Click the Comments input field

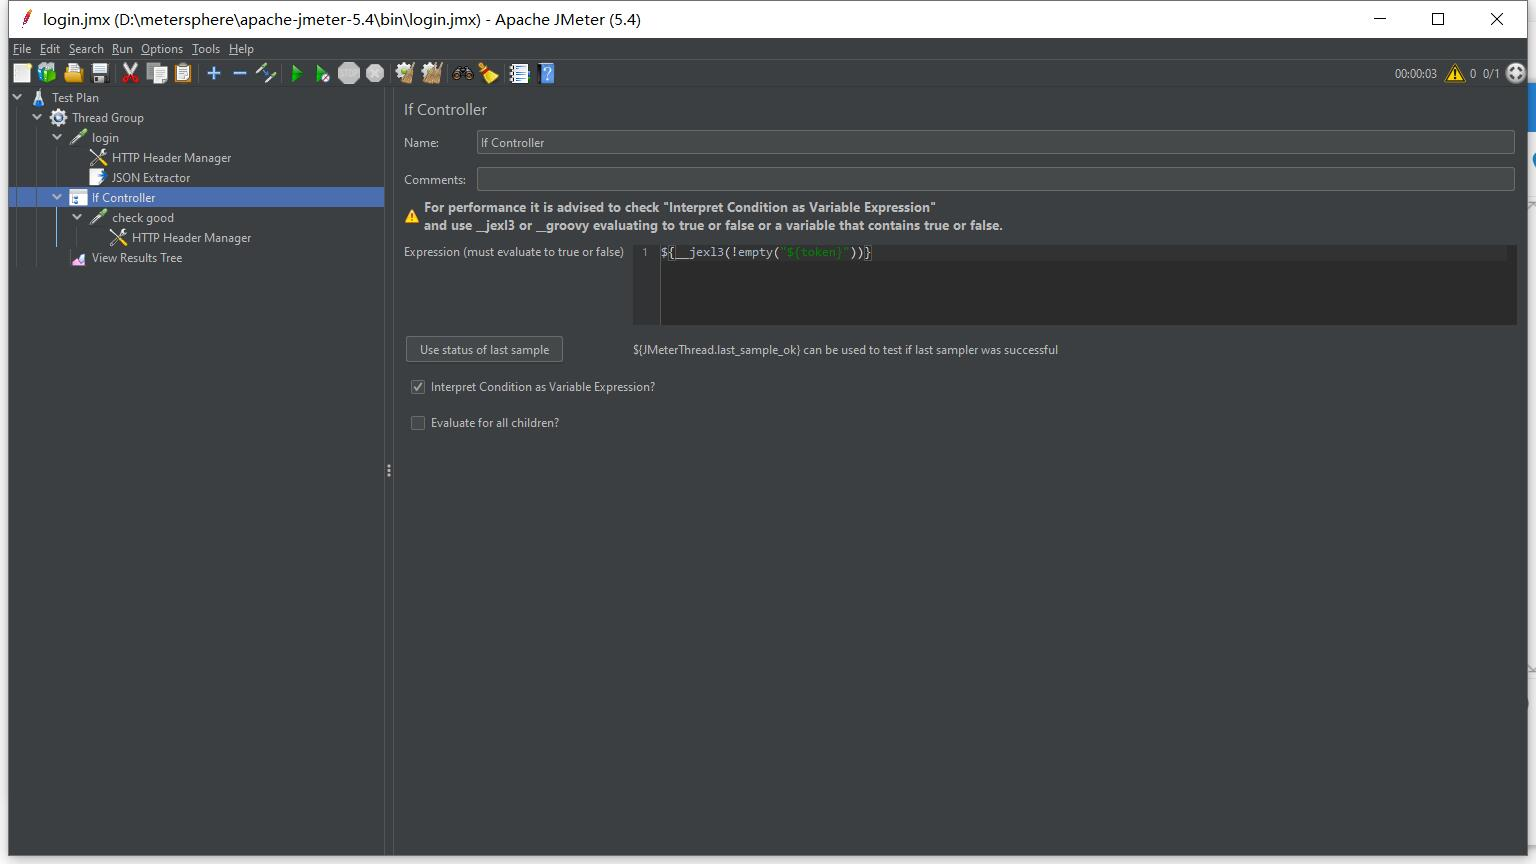coord(995,180)
